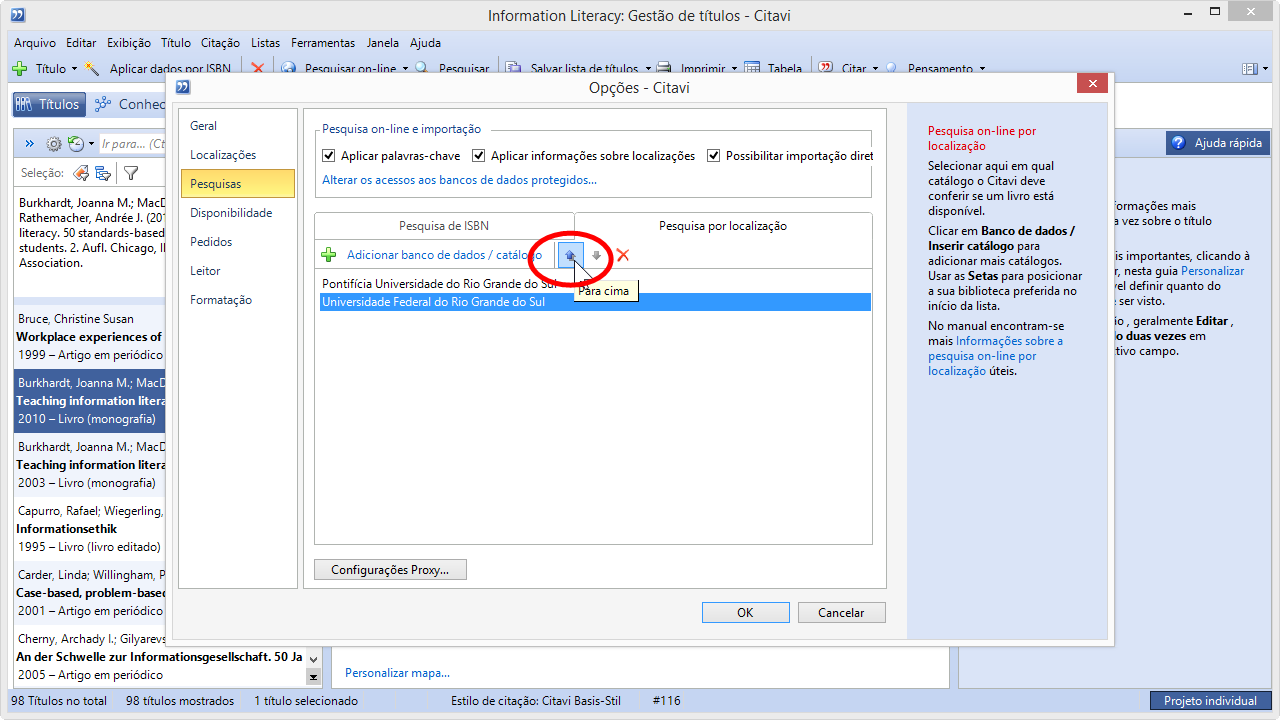Select Pontifícia Universidade do Rio Grande do Sul entry
This screenshot has width=1280, height=720.
[595, 284]
